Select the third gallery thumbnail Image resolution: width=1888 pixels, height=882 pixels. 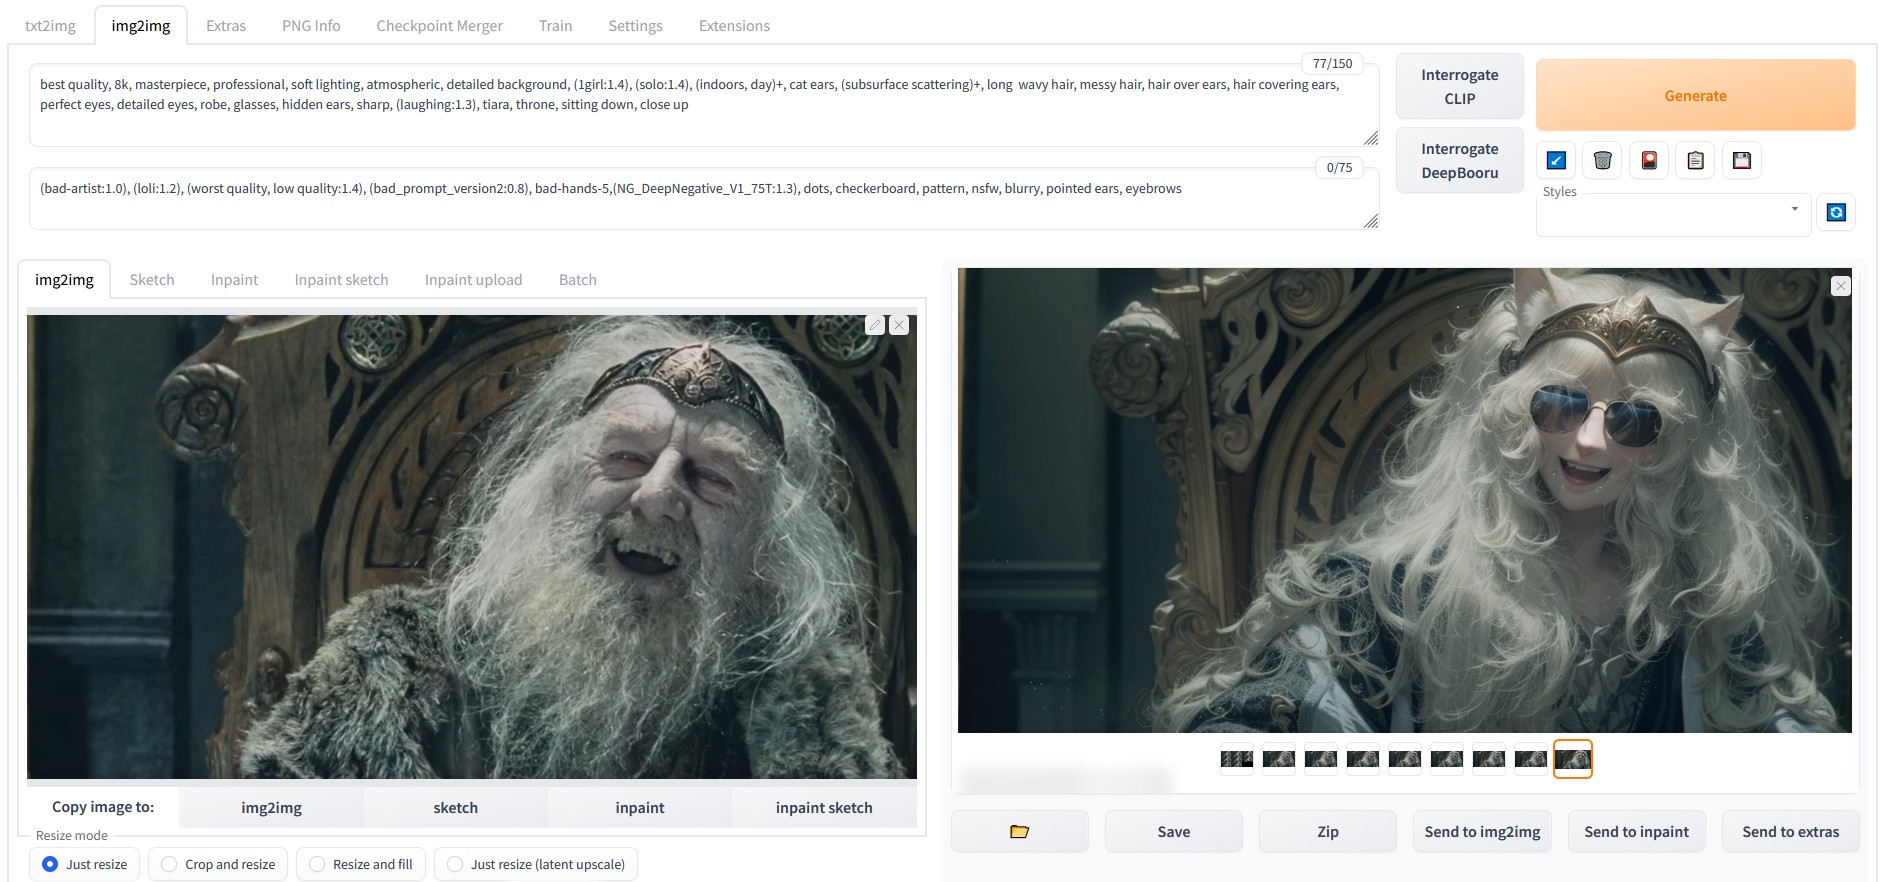click(x=1321, y=759)
